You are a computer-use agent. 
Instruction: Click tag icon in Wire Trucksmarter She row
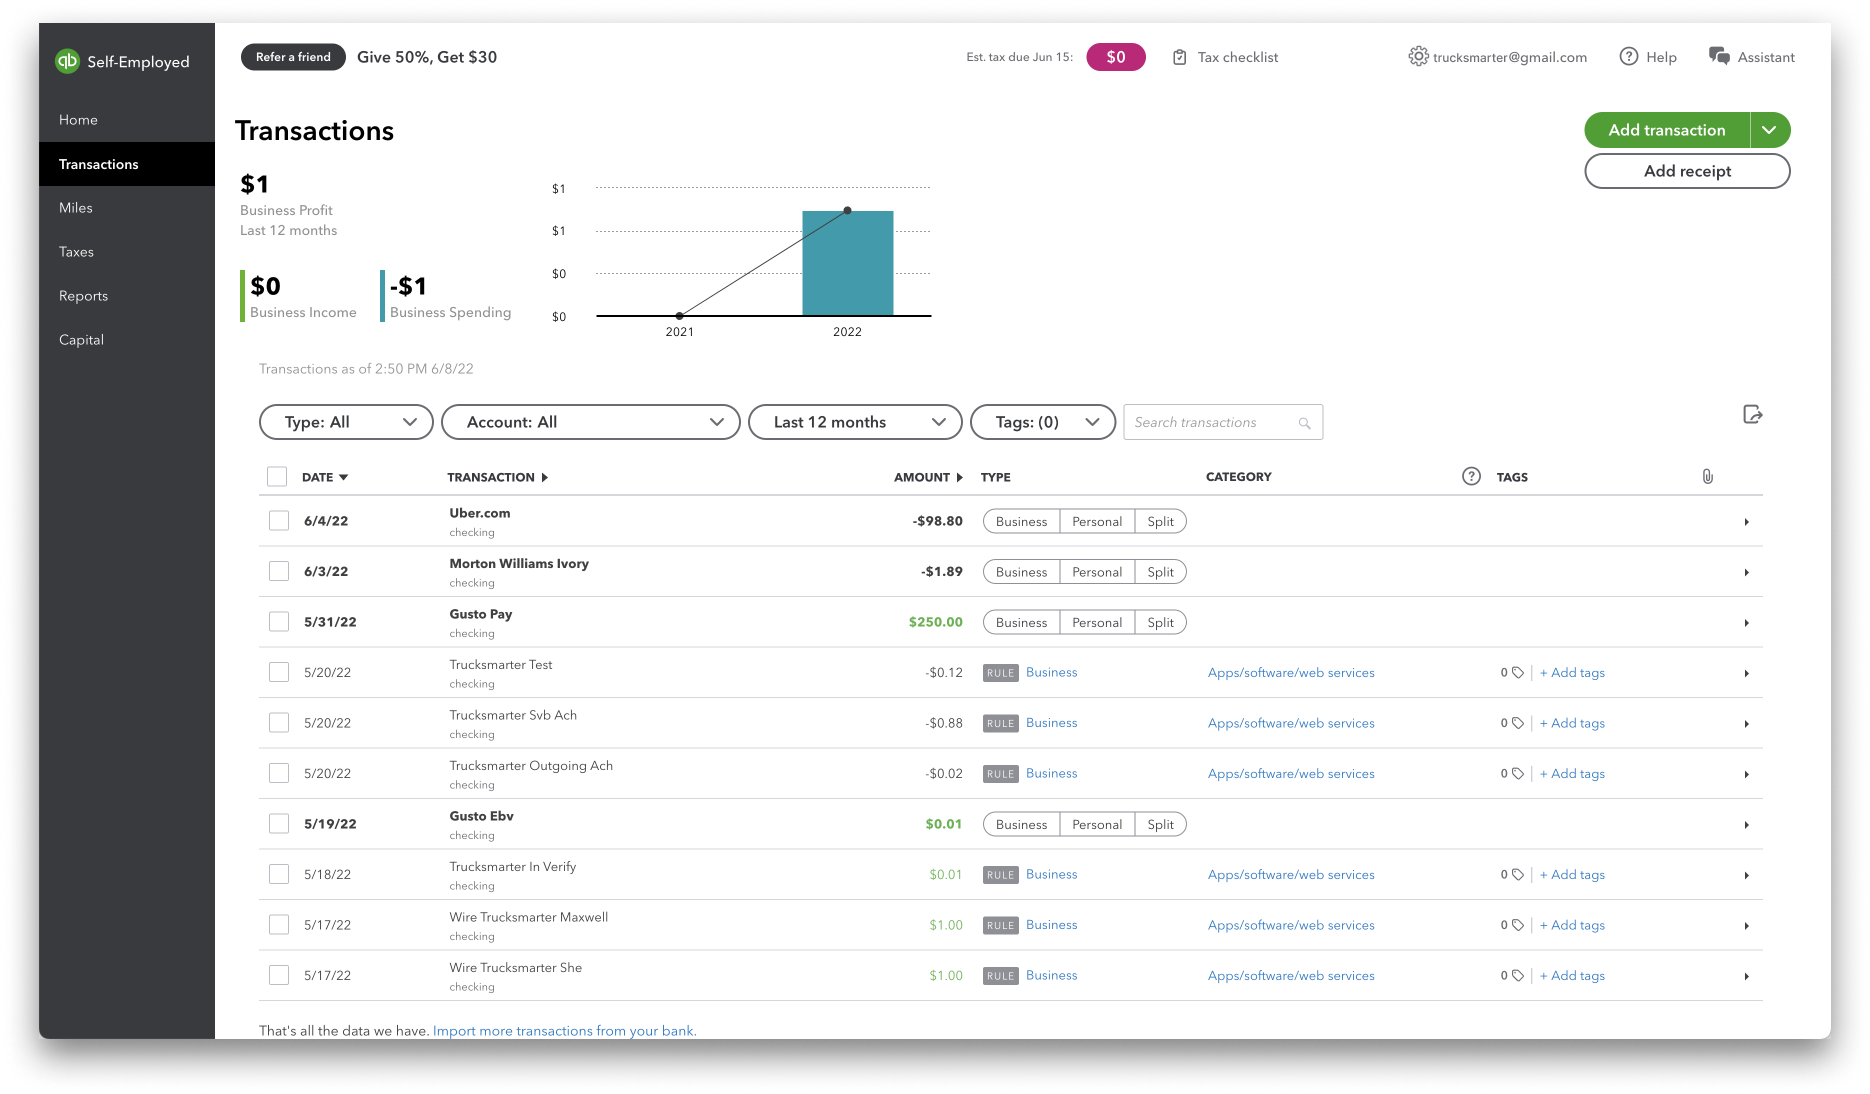(x=1518, y=976)
